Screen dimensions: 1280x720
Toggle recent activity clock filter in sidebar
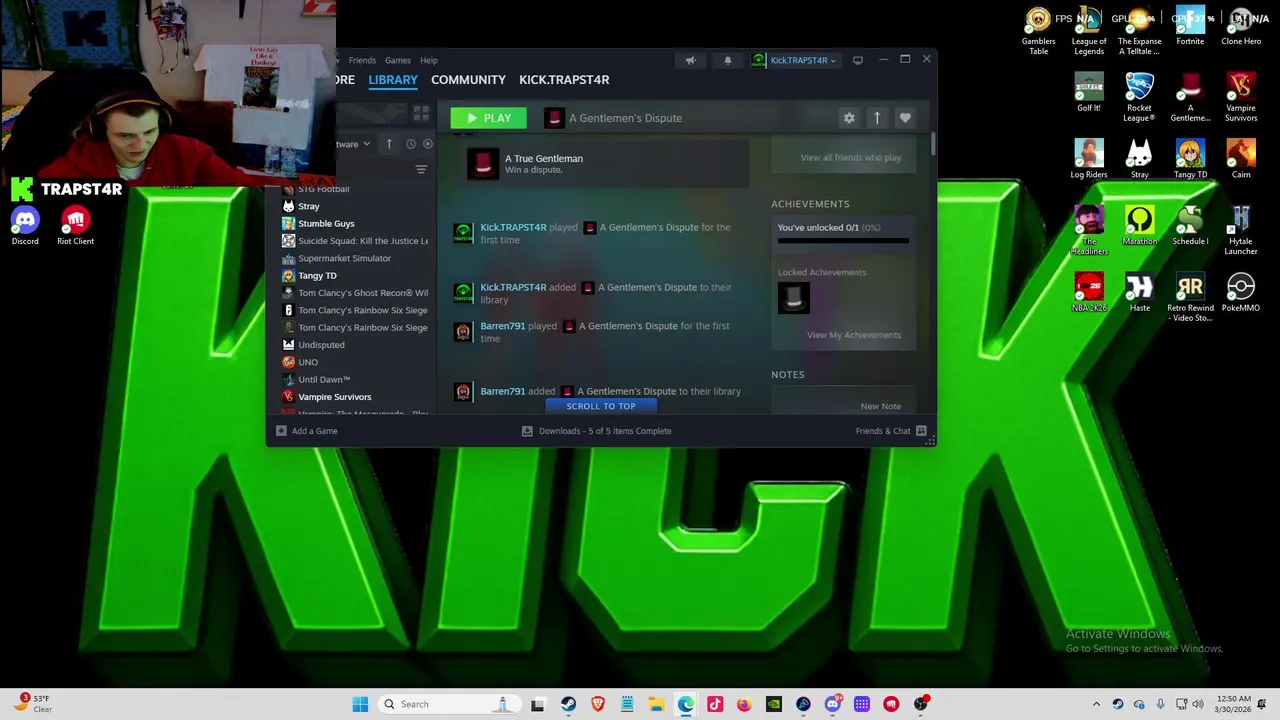pos(410,144)
